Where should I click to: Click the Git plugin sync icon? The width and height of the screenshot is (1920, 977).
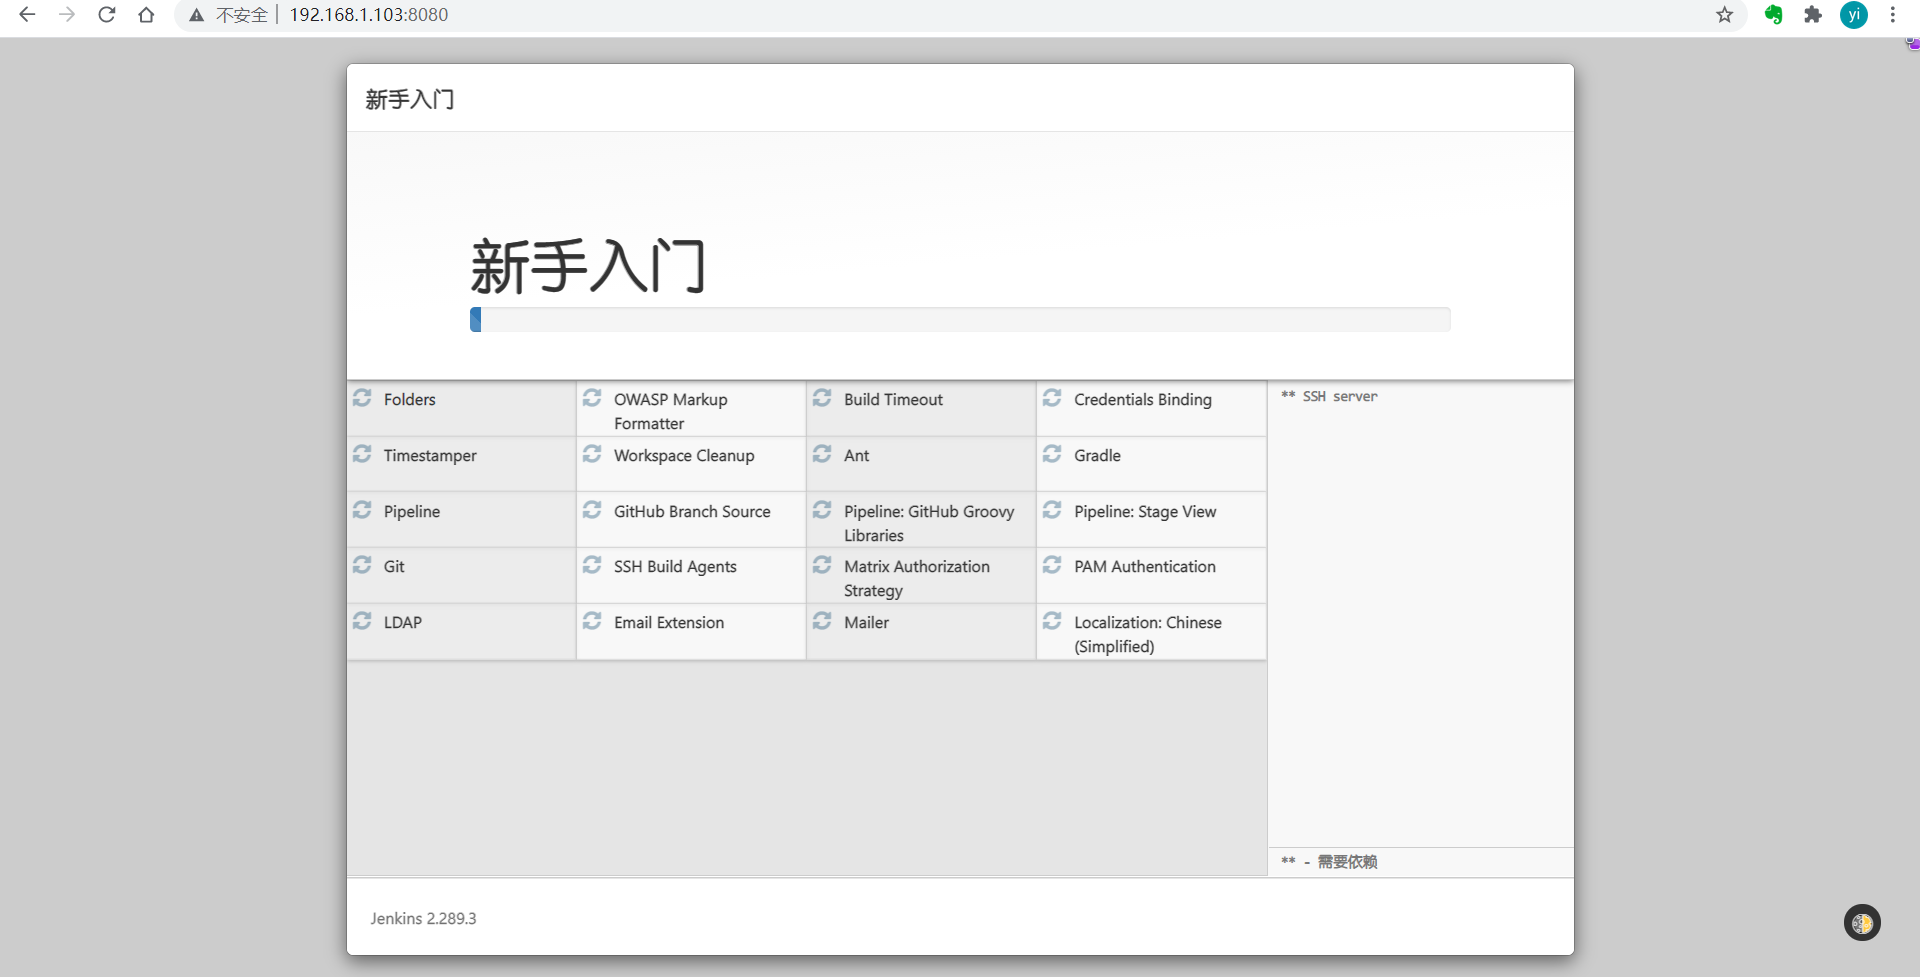coord(362,565)
